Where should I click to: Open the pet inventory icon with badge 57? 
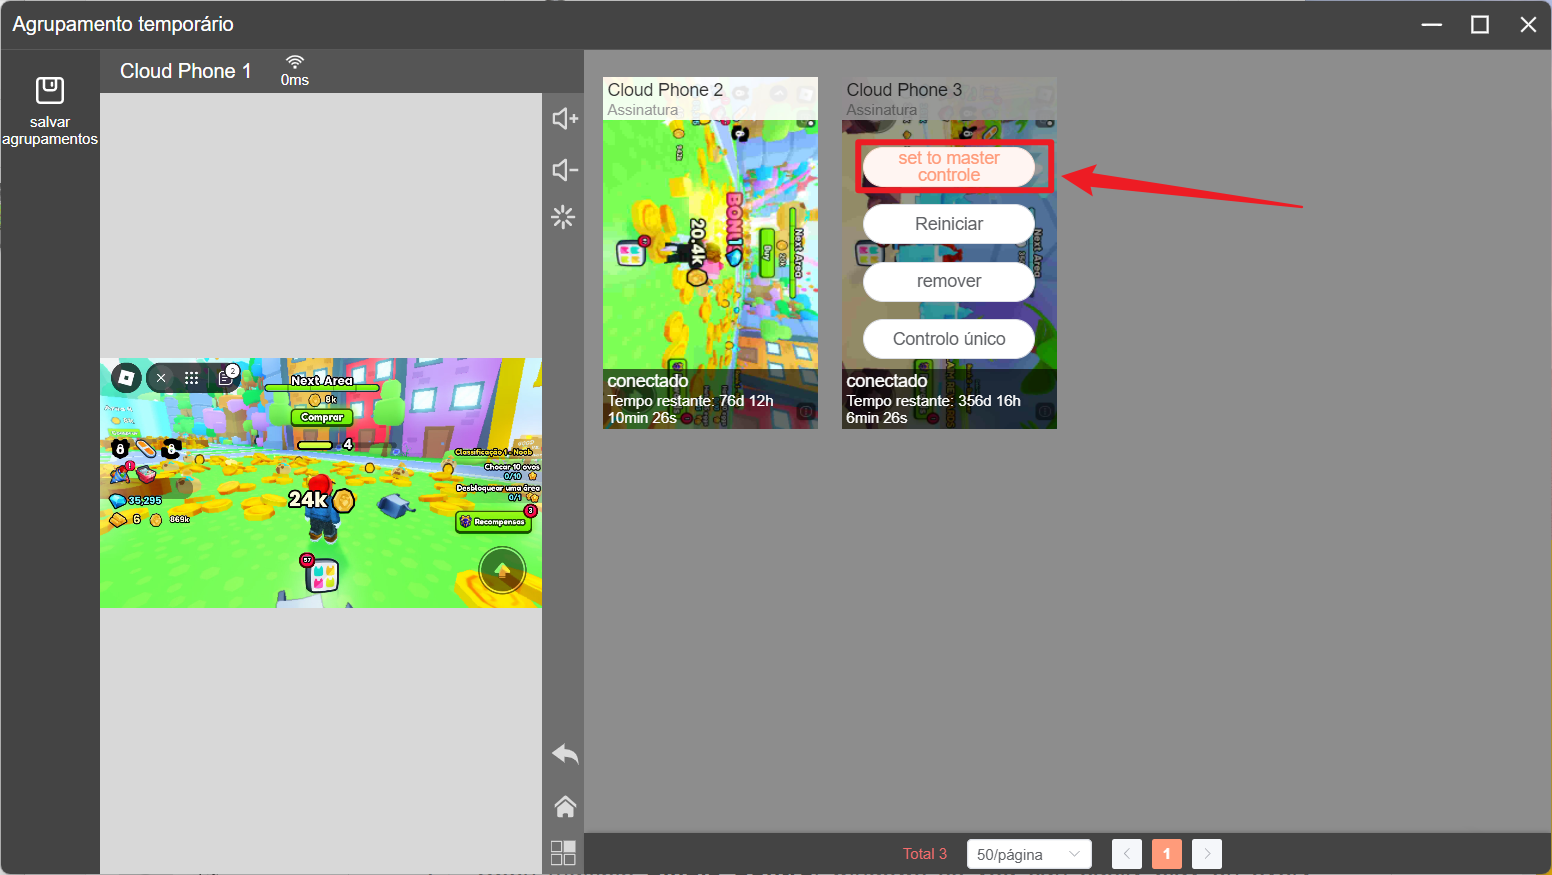pos(320,574)
